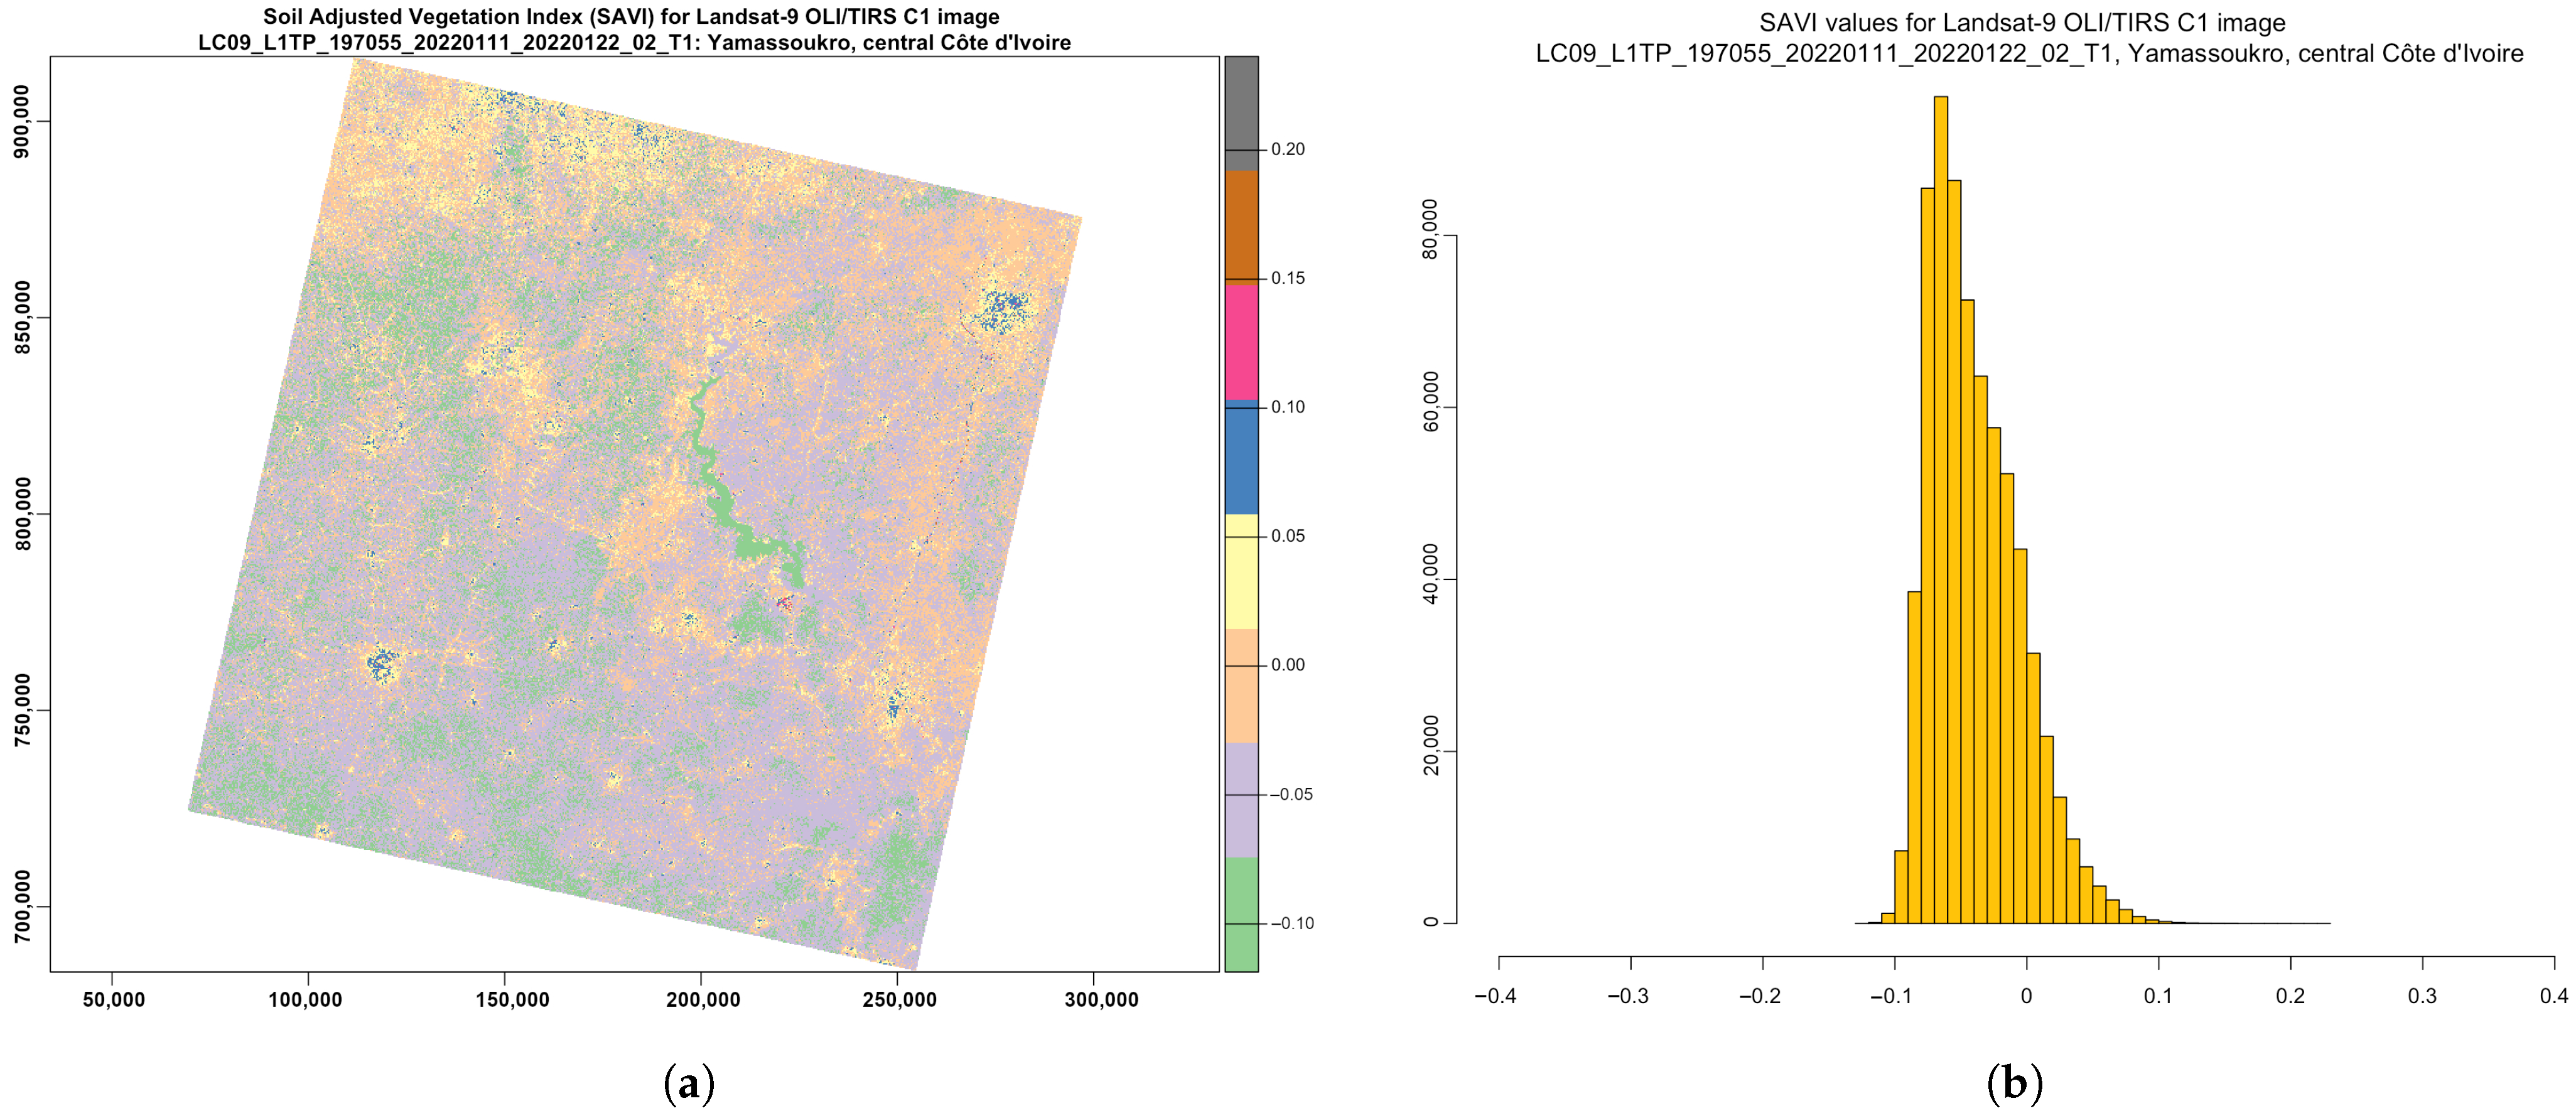Image resolution: width=2576 pixels, height=1118 pixels.
Task: Click the (b) subfigure label
Action: tap(2014, 1084)
